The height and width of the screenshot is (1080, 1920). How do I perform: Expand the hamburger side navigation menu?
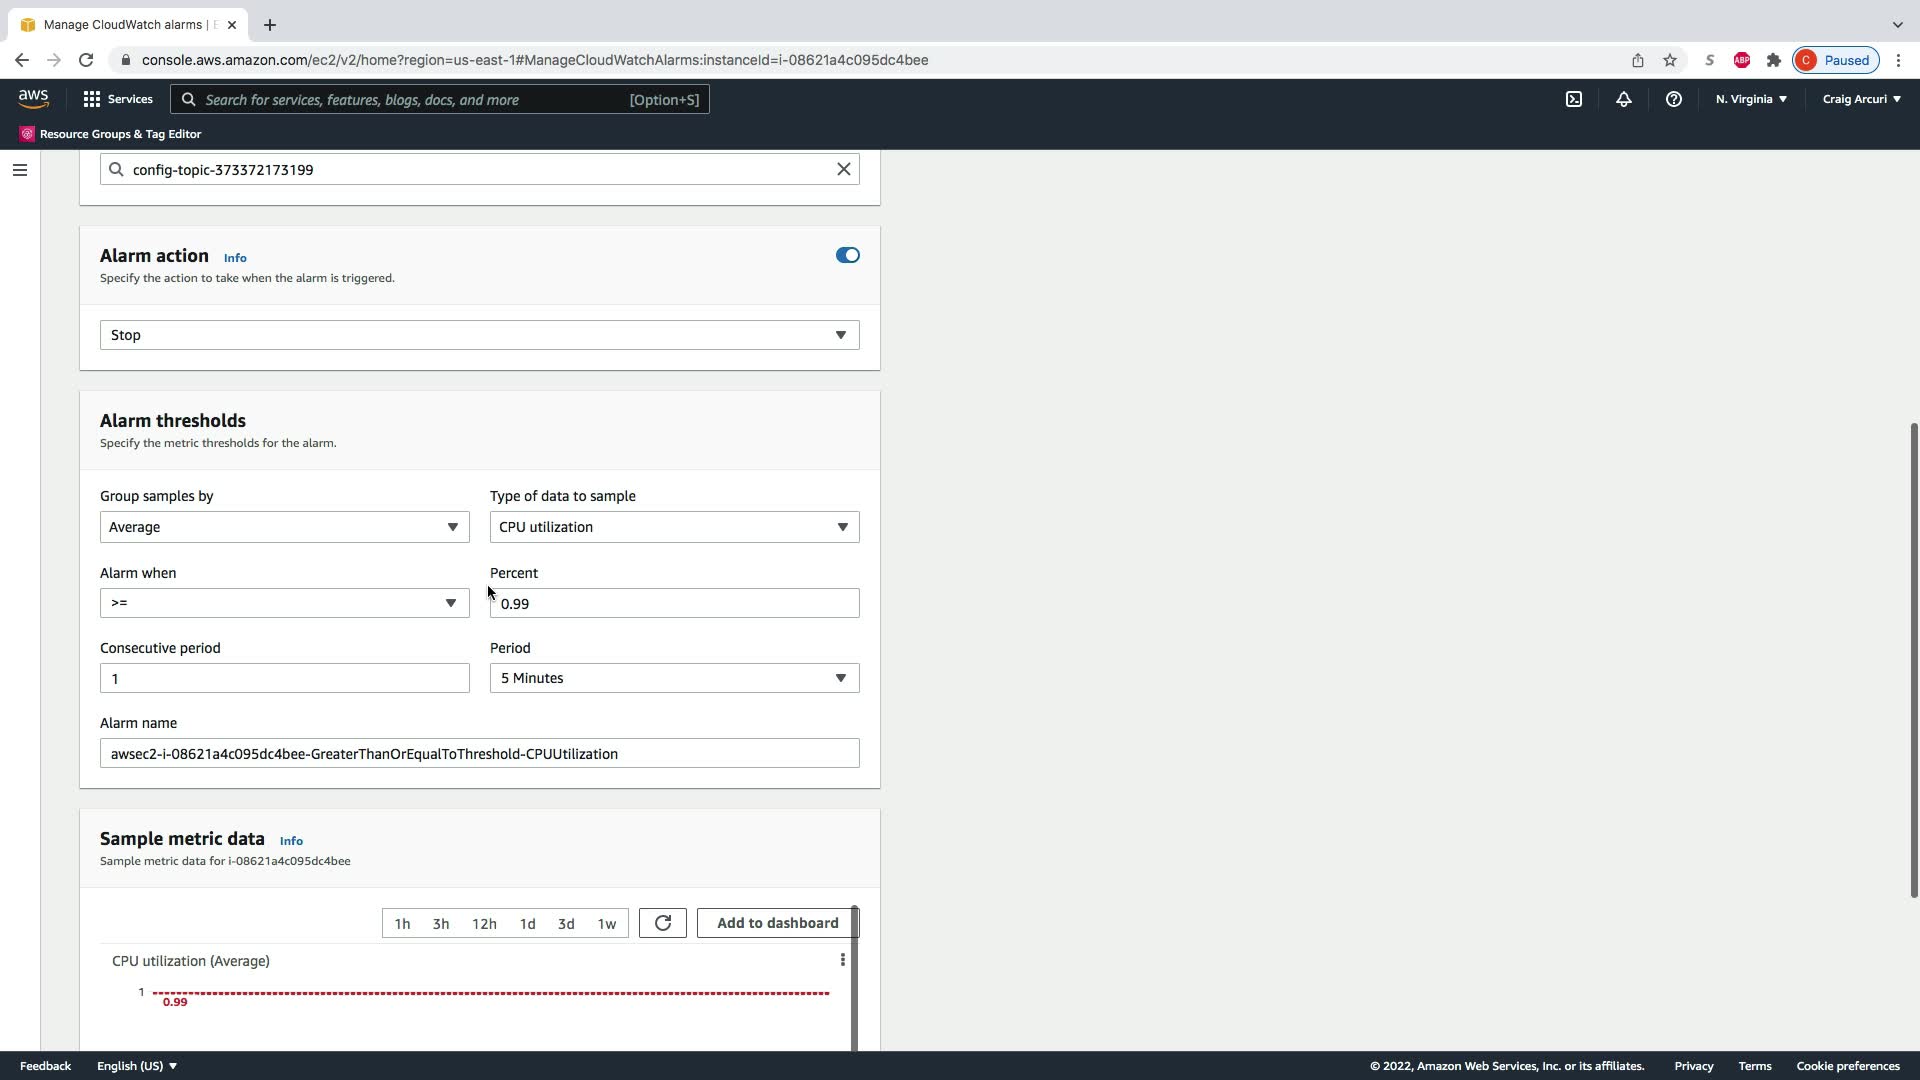pos(19,170)
